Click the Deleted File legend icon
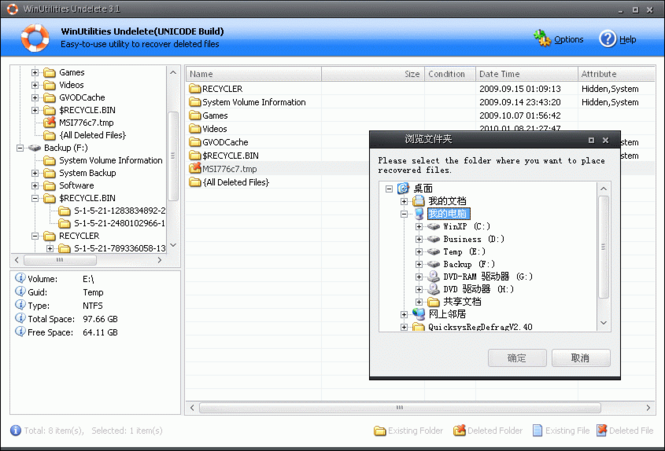Screen dimensions: 665x451 pyautogui.click(x=602, y=431)
